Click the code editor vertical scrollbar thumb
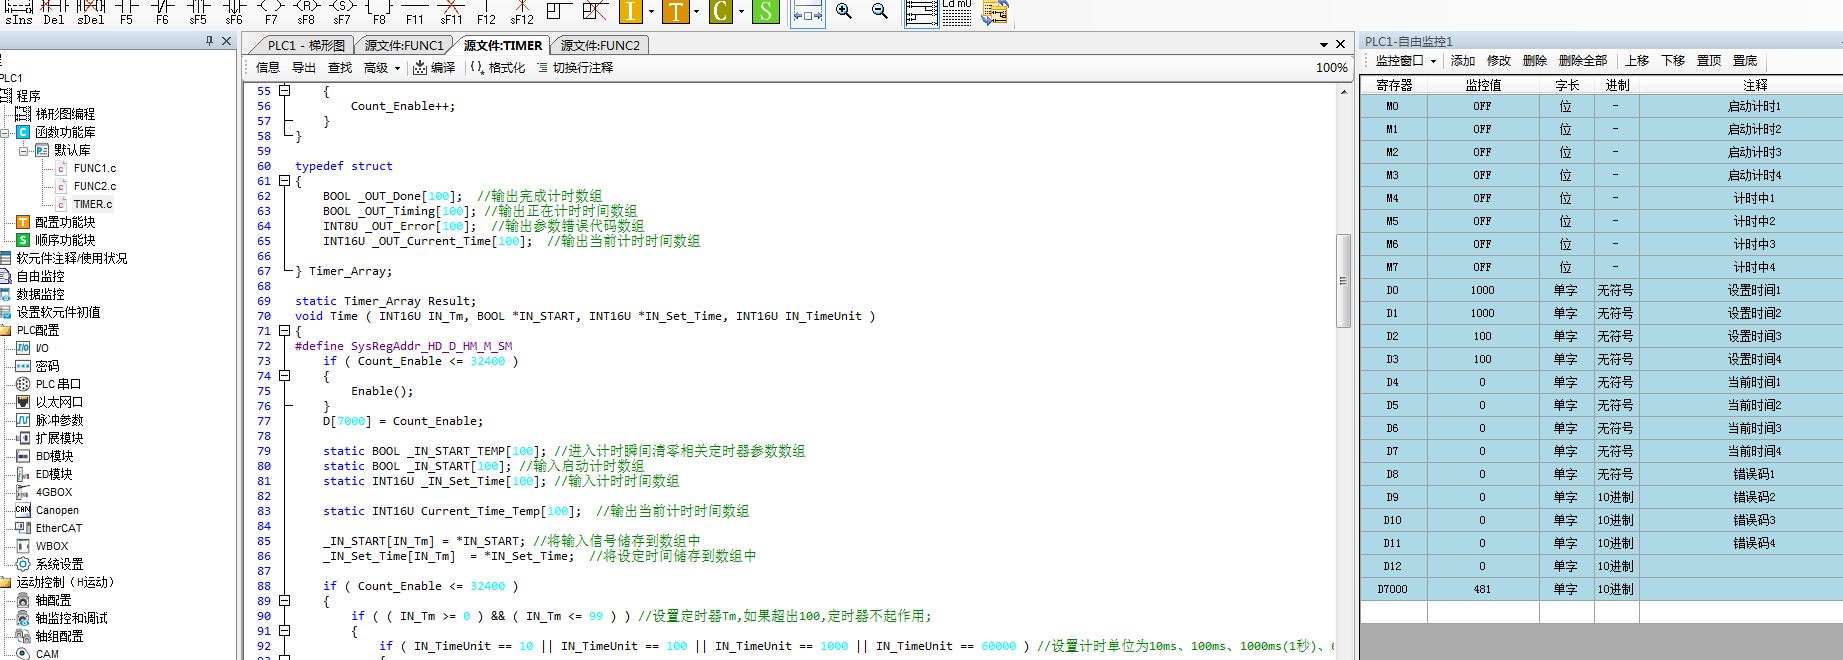Image resolution: width=1843 pixels, height=660 pixels. pyautogui.click(x=1343, y=280)
